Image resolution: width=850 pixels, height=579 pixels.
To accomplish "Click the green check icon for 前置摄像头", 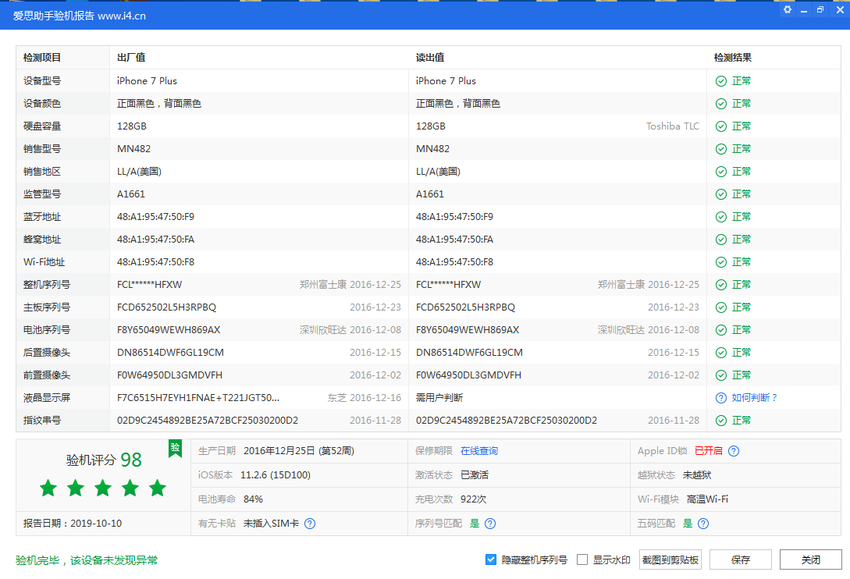I will 721,375.
